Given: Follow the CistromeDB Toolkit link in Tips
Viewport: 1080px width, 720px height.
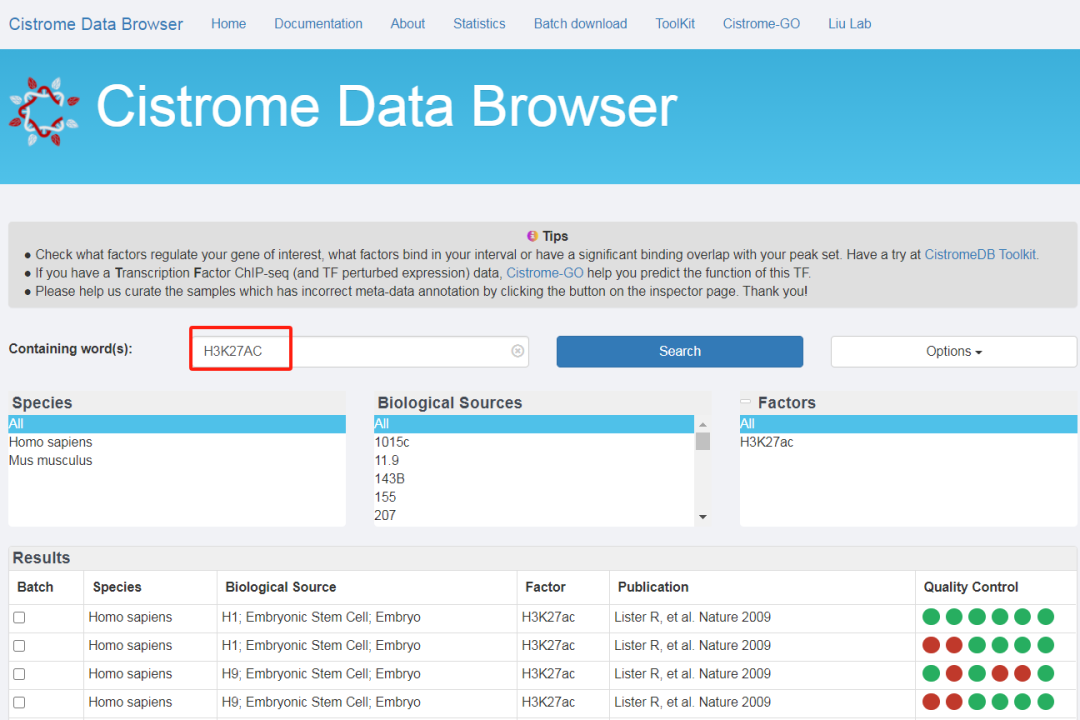Looking at the screenshot, I should 980,254.
